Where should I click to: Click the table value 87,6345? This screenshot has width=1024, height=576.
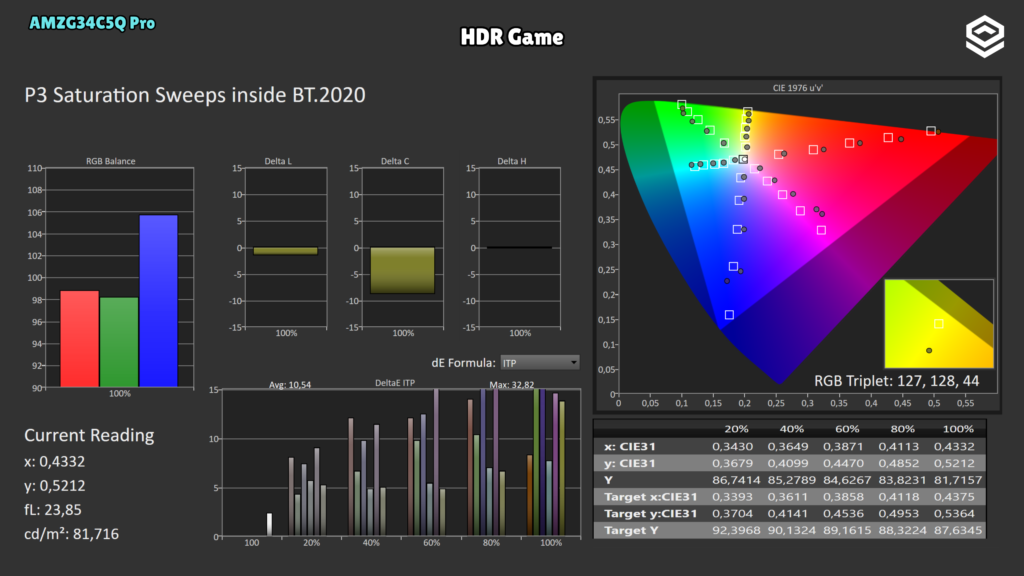(958, 530)
